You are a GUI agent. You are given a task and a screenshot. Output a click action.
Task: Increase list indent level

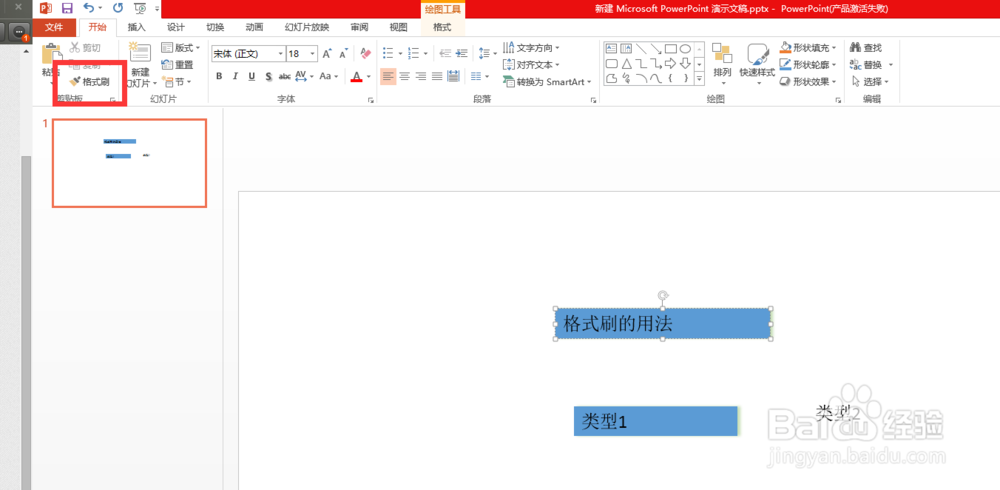tap(462, 54)
